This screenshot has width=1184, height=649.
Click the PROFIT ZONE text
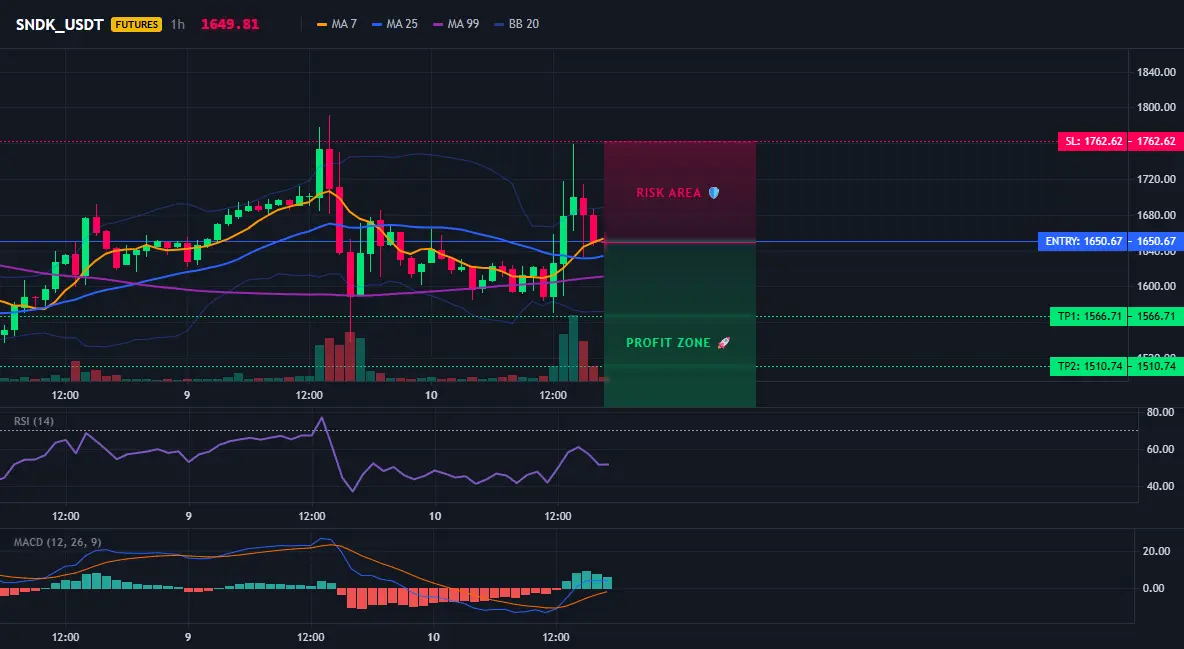click(x=668, y=343)
